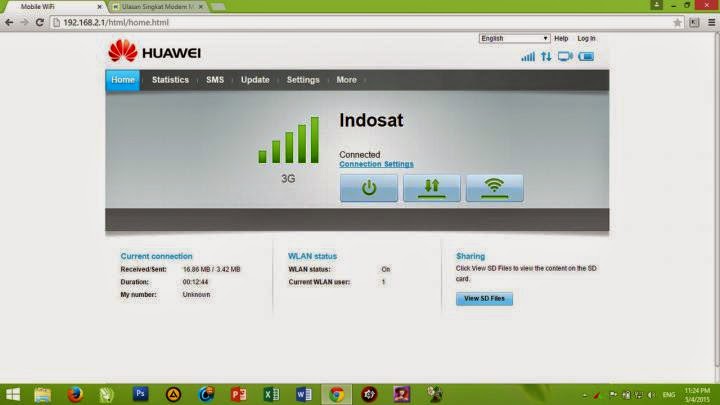Open the Connection Settings link

(377, 164)
